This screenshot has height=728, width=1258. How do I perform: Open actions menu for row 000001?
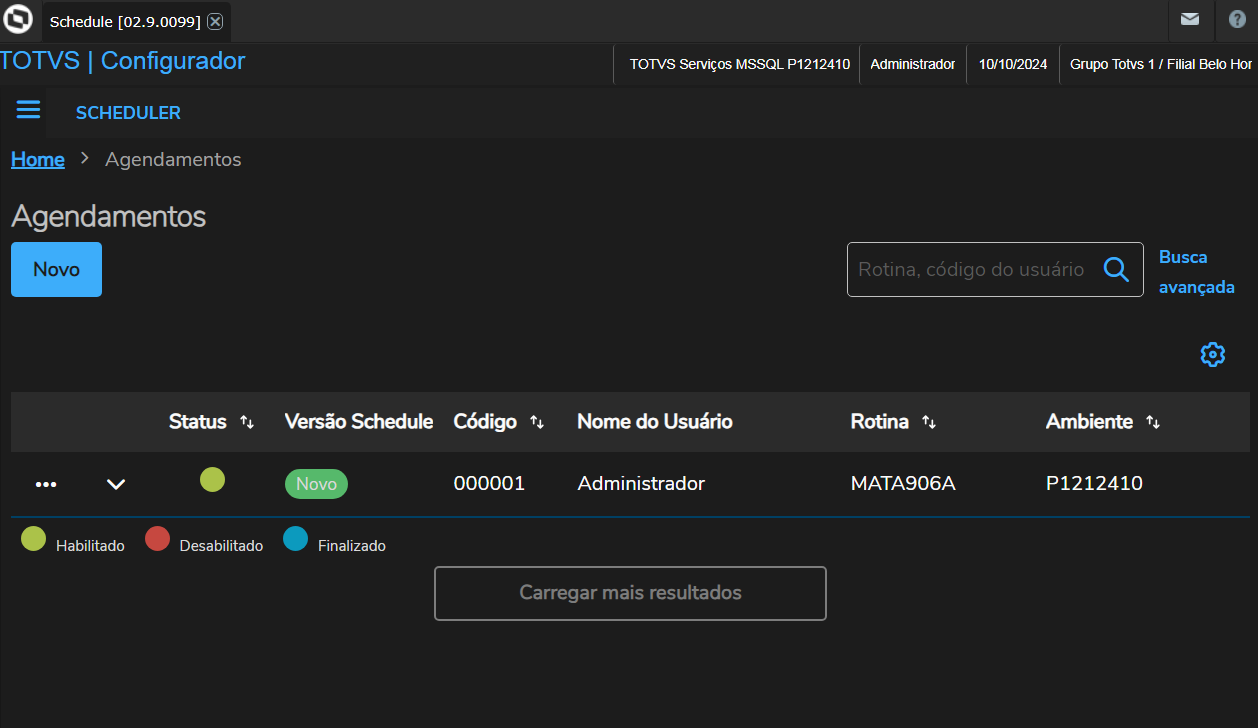(x=46, y=484)
